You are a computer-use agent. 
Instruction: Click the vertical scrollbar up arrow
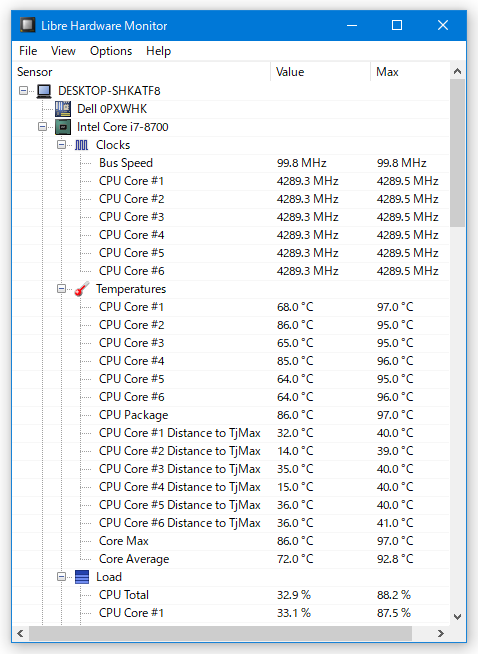coord(458,71)
